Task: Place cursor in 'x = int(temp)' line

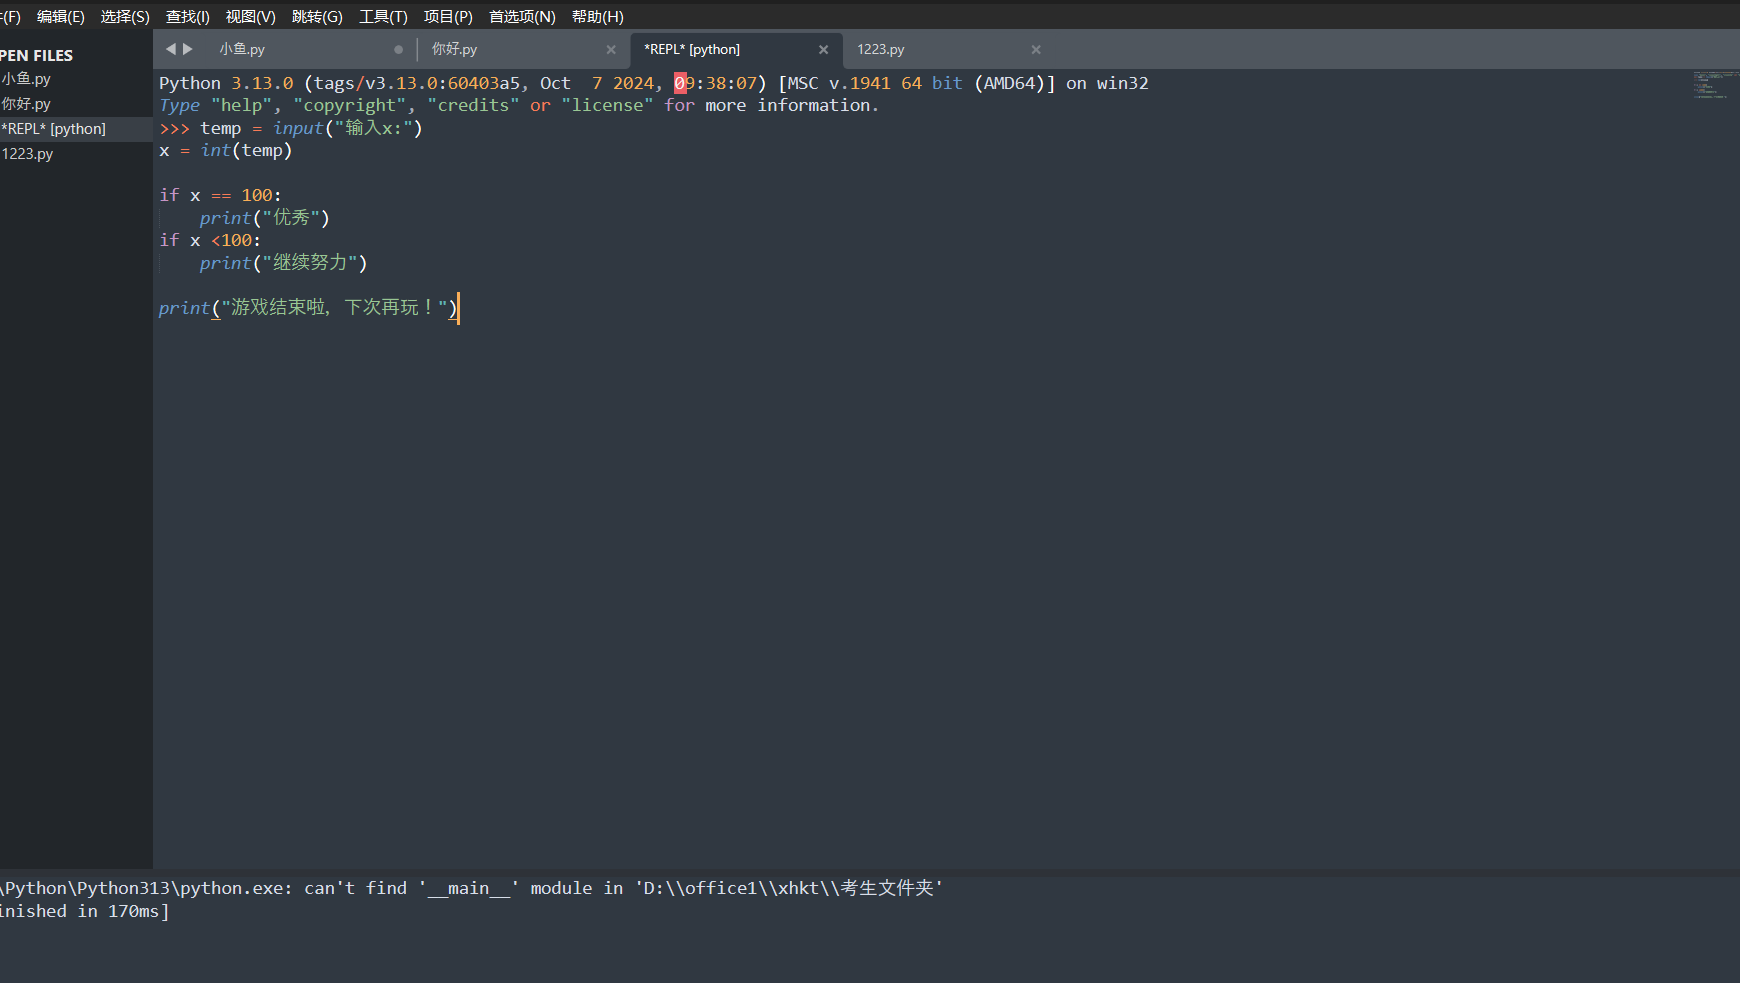Action: coord(225,151)
